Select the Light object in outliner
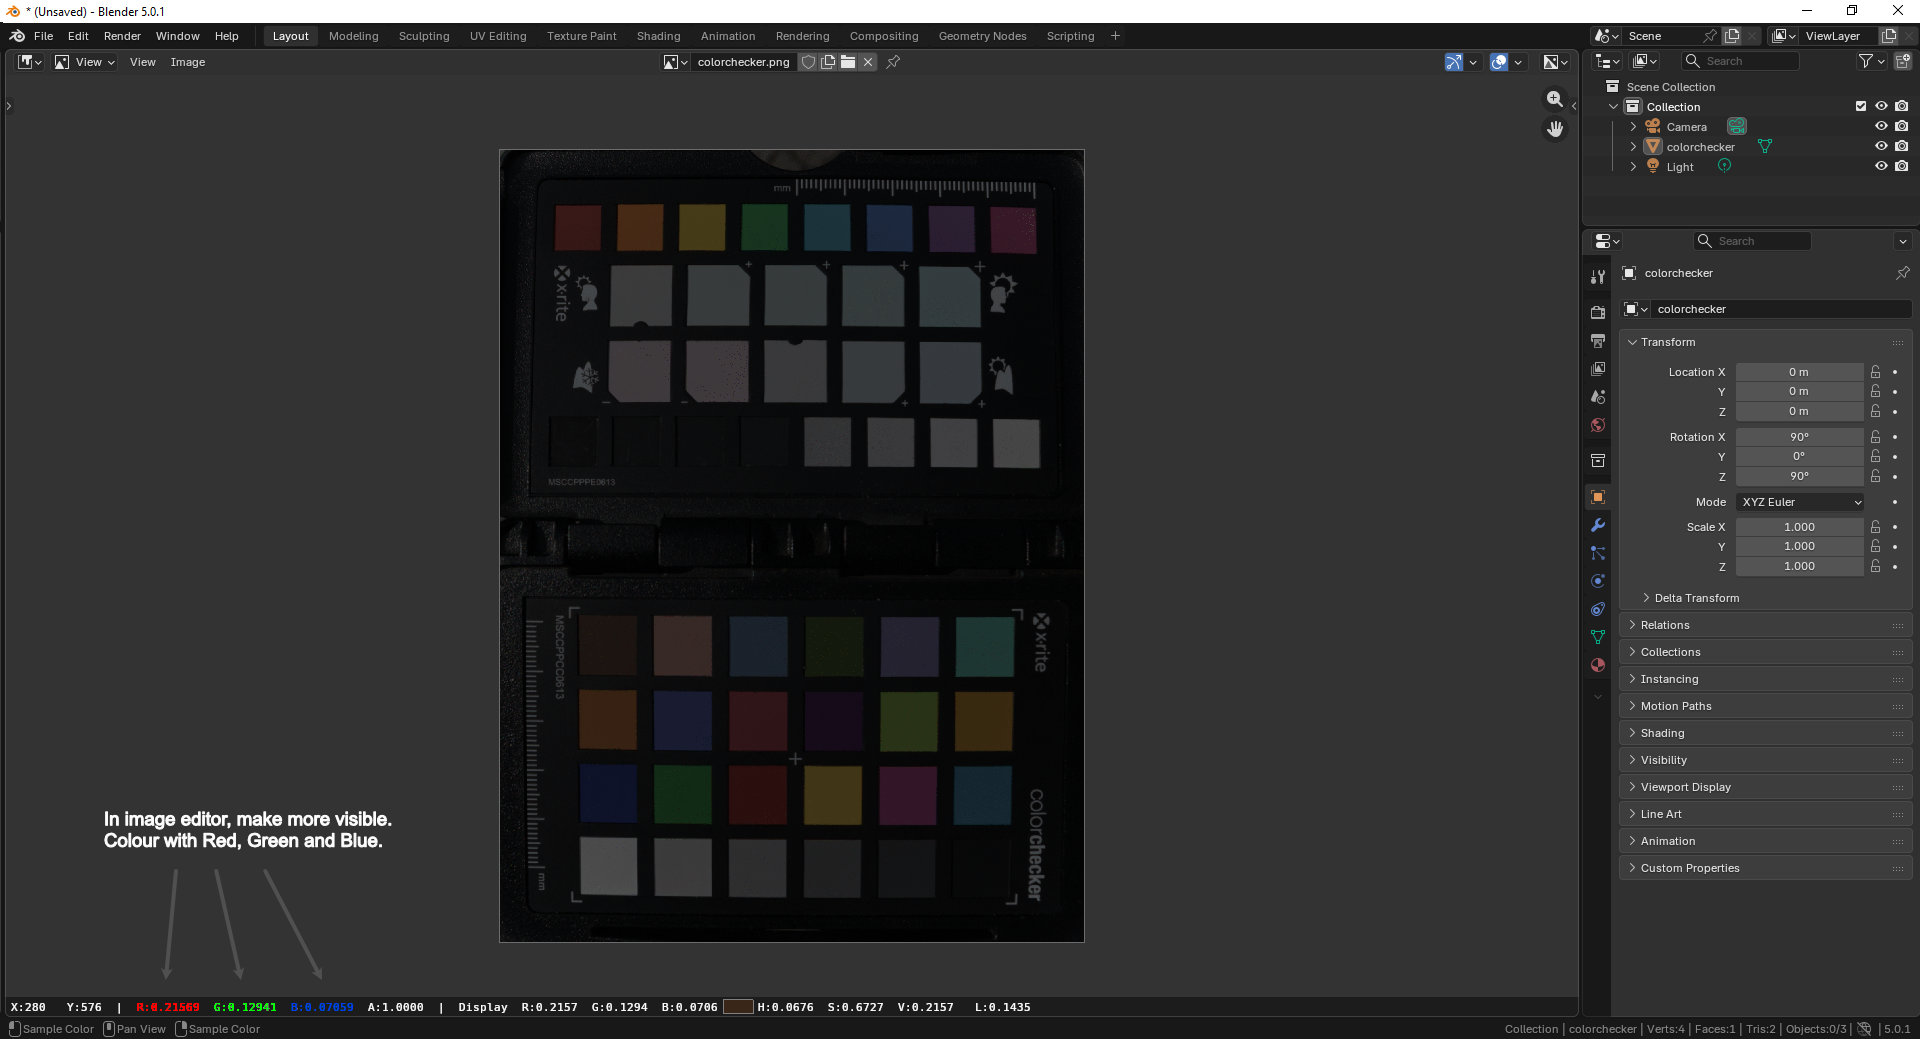Image resolution: width=1920 pixels, height=1039 pixels. point(1679,167)
